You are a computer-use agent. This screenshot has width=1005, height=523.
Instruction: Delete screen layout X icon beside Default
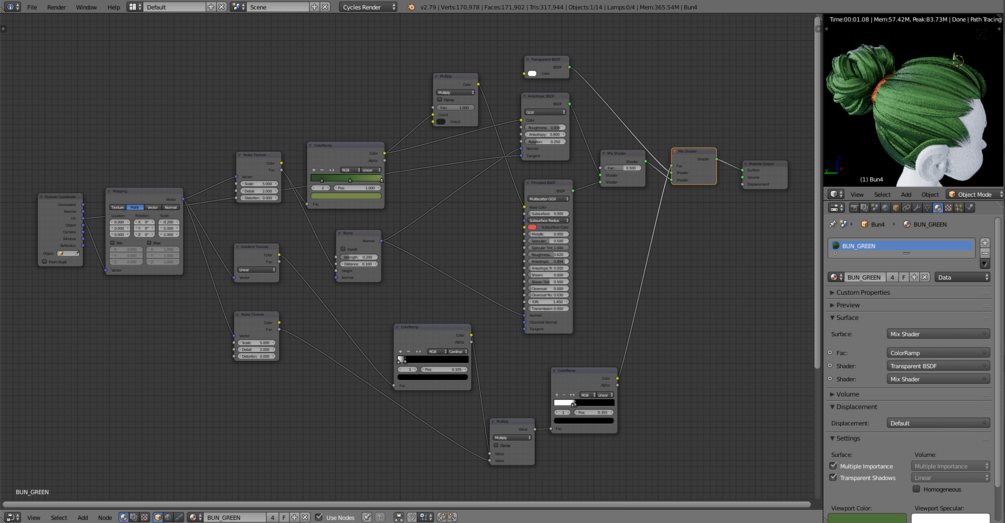(222, 7)
